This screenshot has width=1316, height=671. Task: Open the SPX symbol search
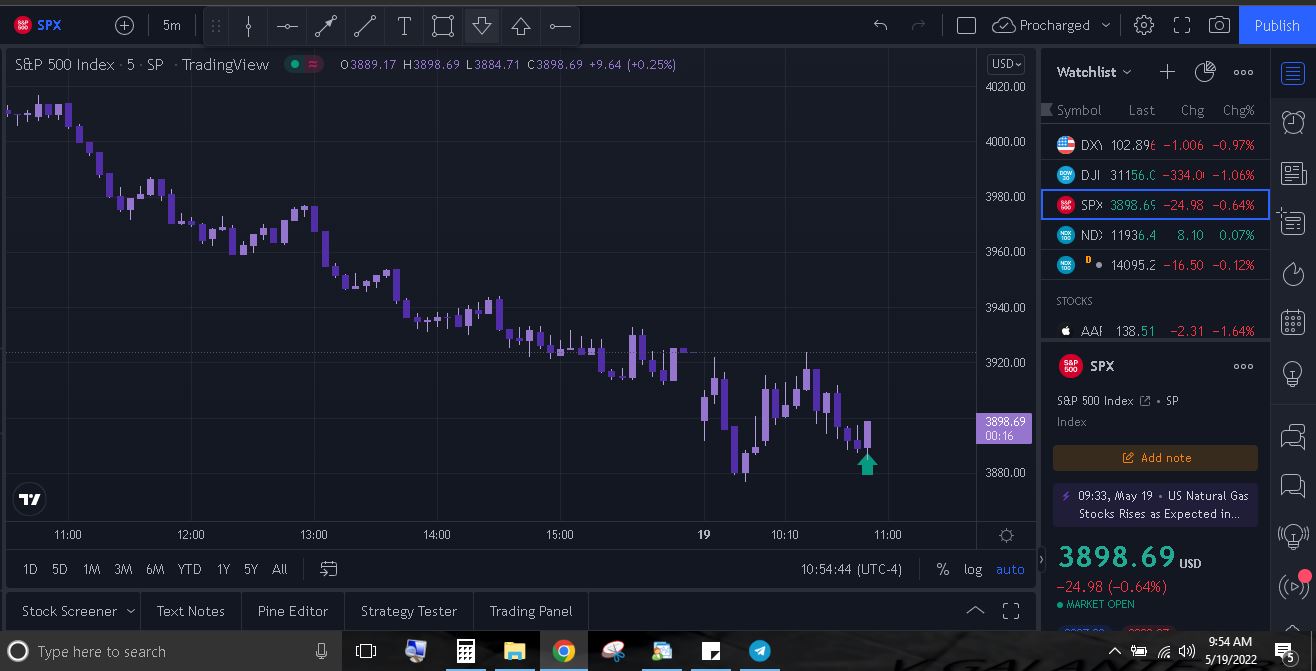point(38,25)
